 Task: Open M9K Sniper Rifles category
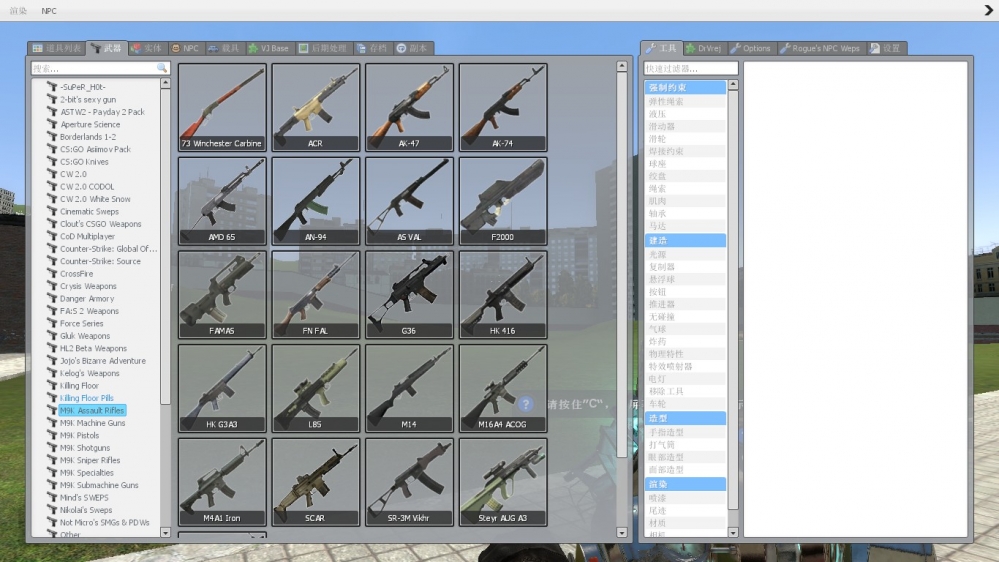click(90, 460)
